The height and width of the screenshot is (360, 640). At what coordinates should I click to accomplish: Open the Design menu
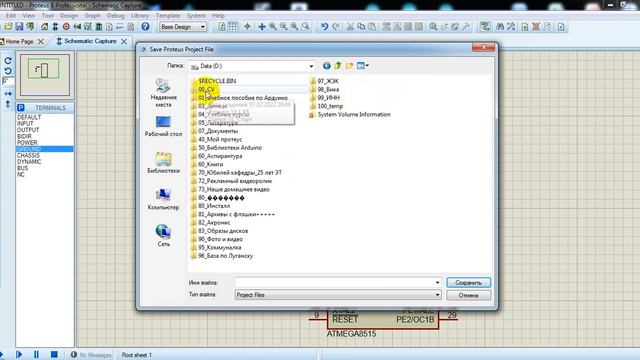coord(69,16)
